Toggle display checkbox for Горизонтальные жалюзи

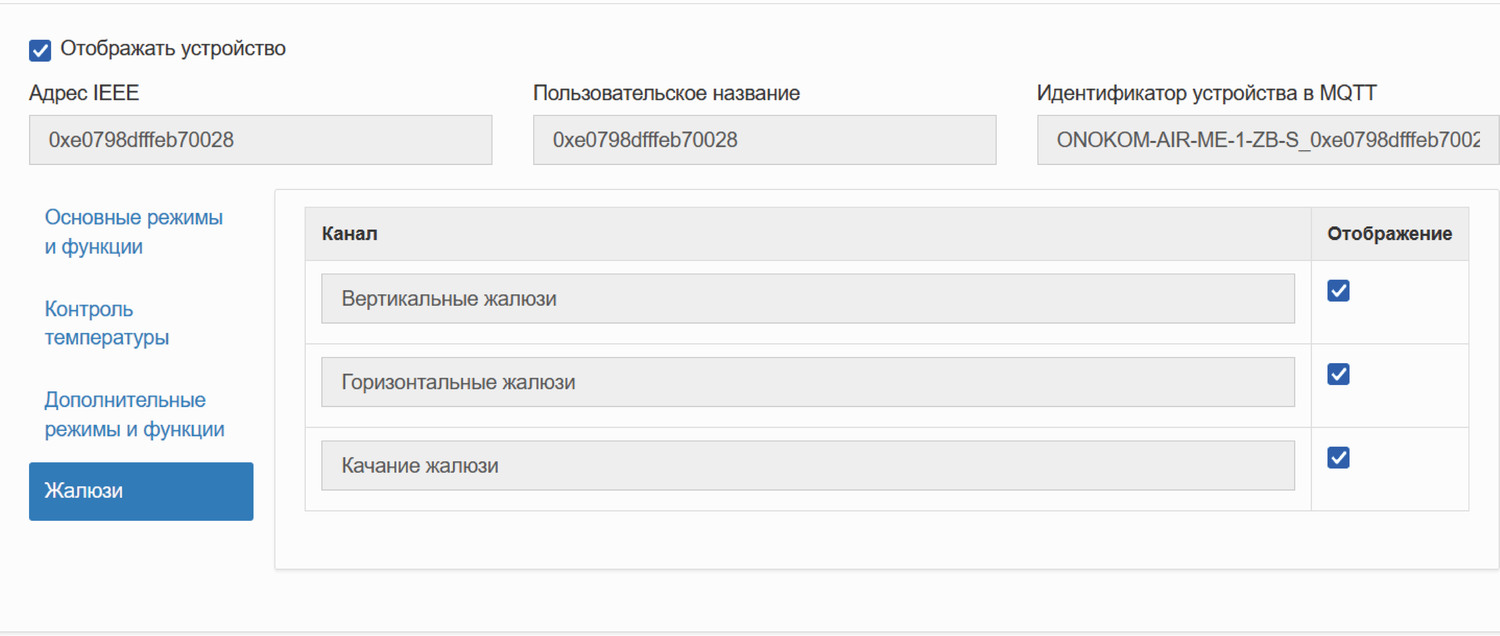coord(1338,374)
